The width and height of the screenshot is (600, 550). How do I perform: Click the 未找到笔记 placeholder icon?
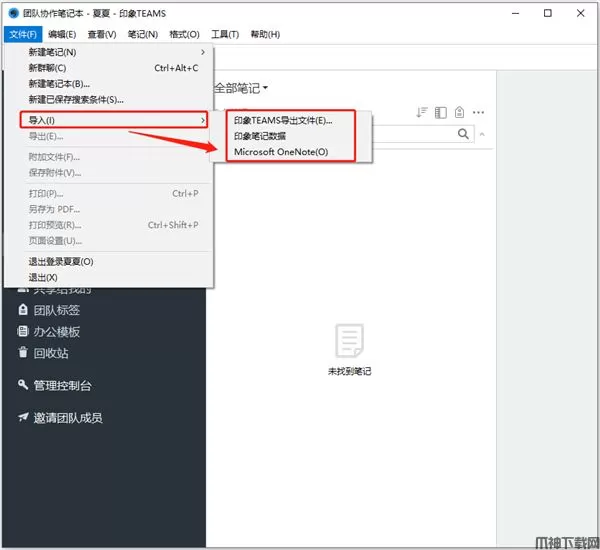[x=349, y=340]
